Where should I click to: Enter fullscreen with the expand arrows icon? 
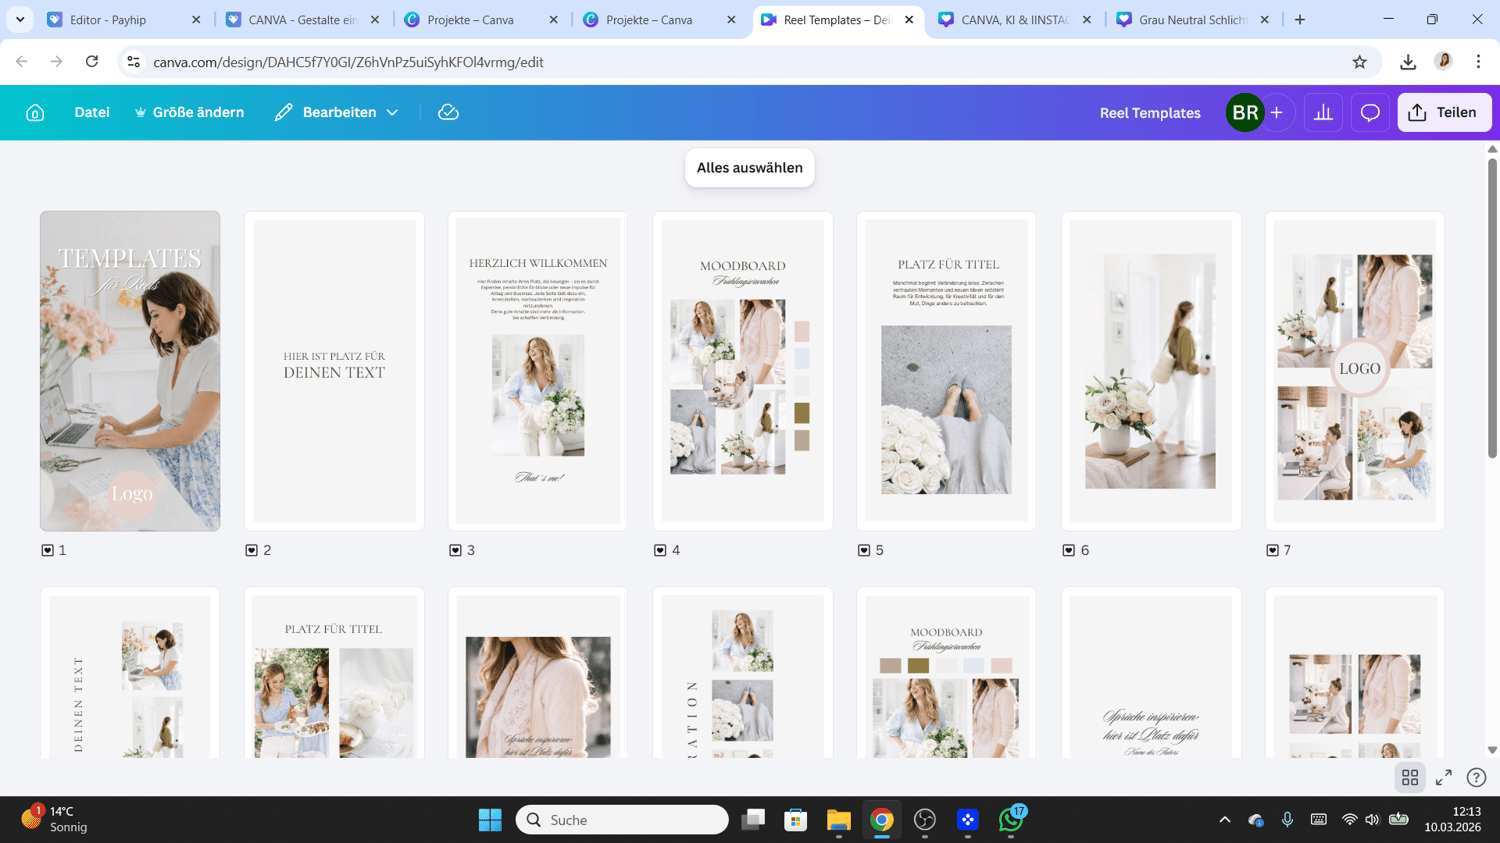click(x=1443, y=777)
